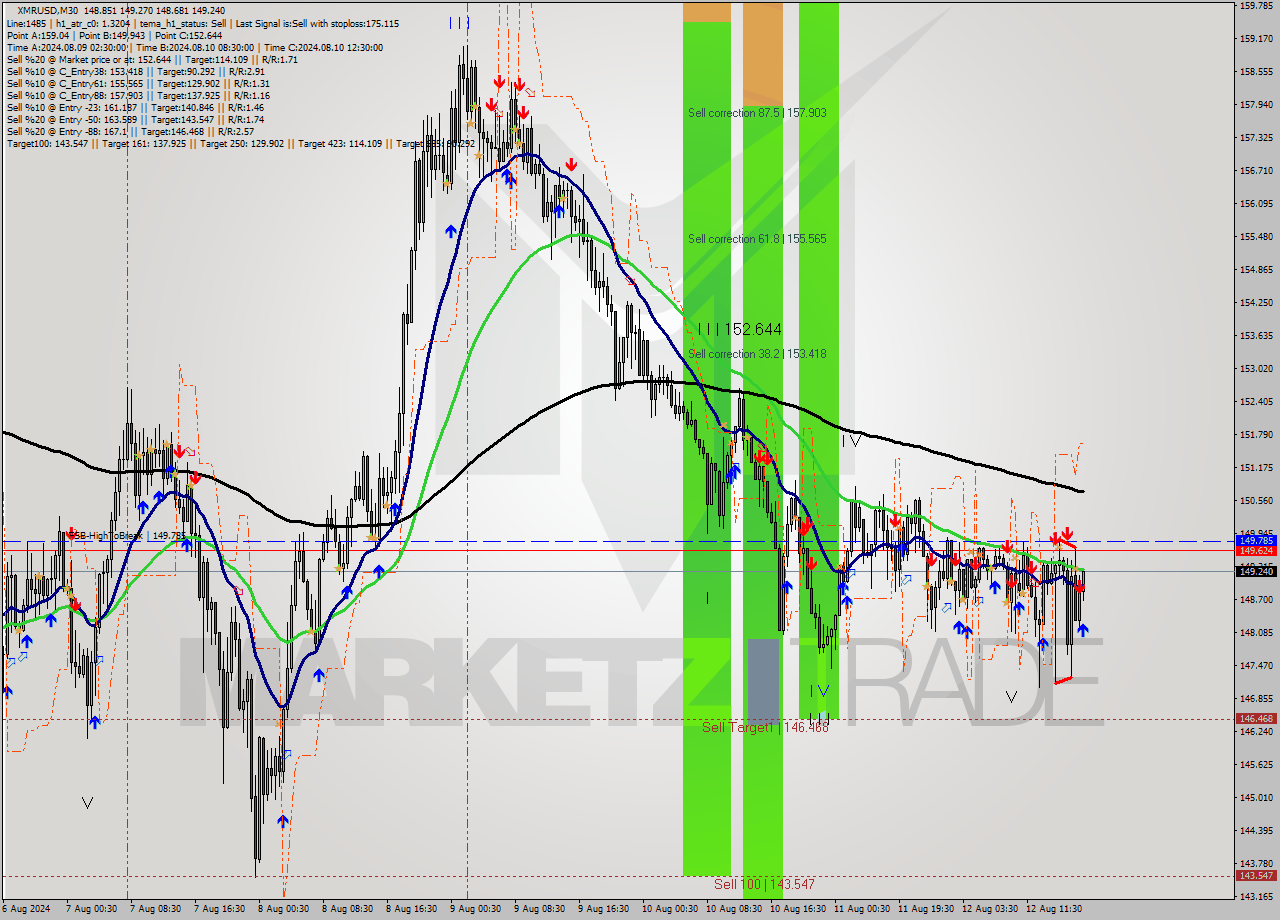Click the red 143.547 price tag

tap(1256, 875)
